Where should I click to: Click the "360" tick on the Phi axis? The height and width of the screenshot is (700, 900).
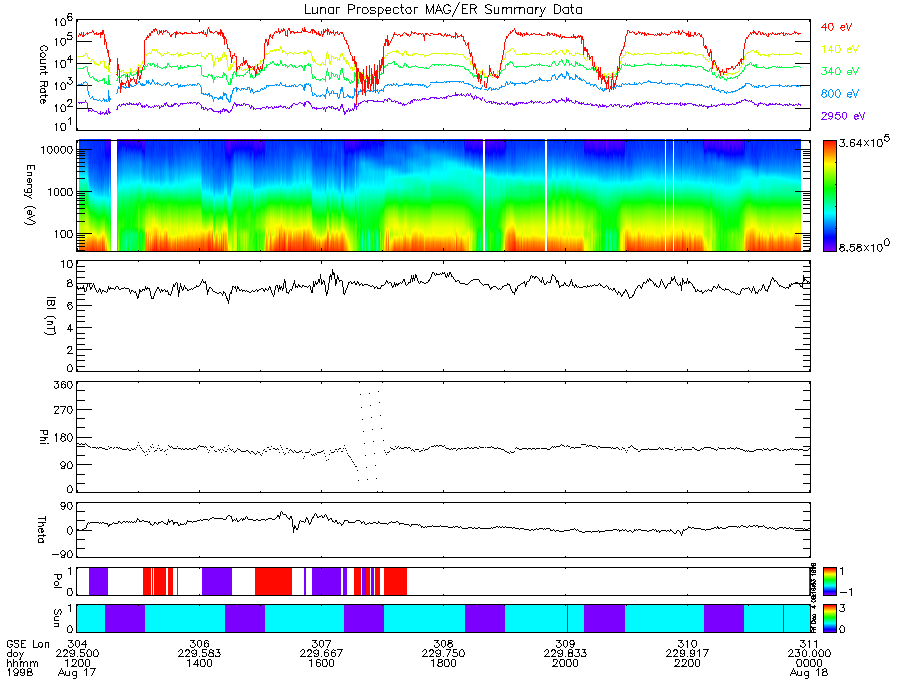tap(64, 385)
